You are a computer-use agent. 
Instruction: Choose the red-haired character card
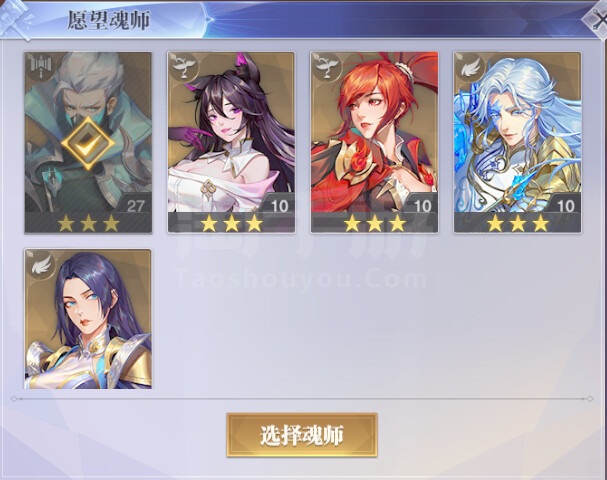click(x=374, y=142)
